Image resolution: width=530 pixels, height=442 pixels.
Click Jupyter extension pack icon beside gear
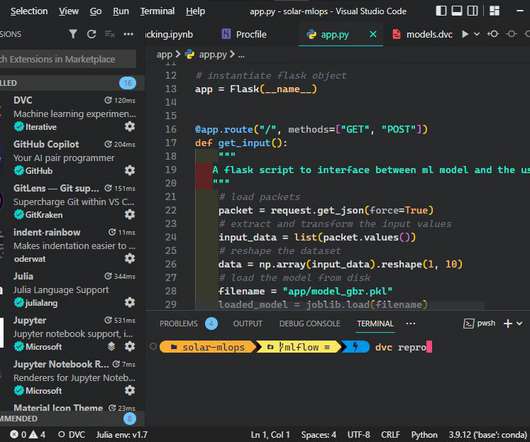[x=112, y=346]
